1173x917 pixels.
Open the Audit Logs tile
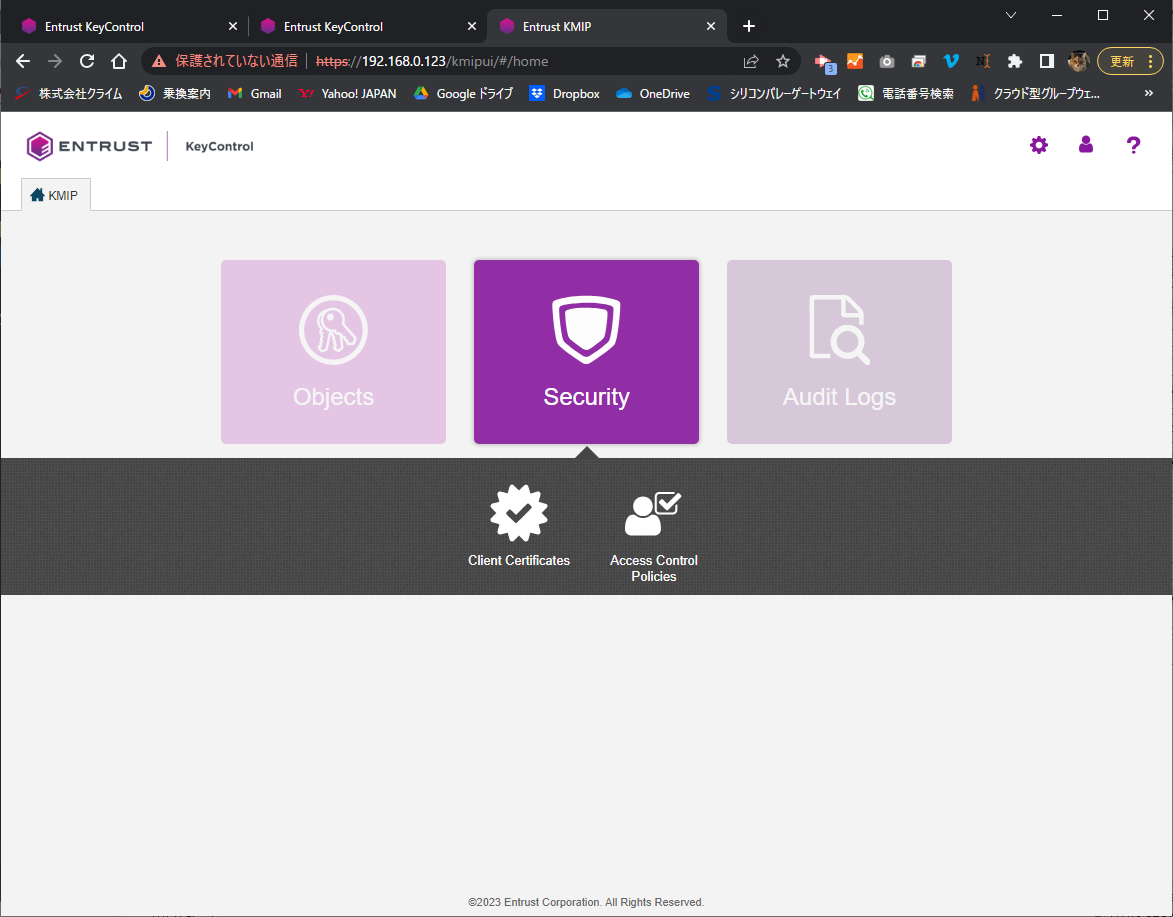coord(839,352)
